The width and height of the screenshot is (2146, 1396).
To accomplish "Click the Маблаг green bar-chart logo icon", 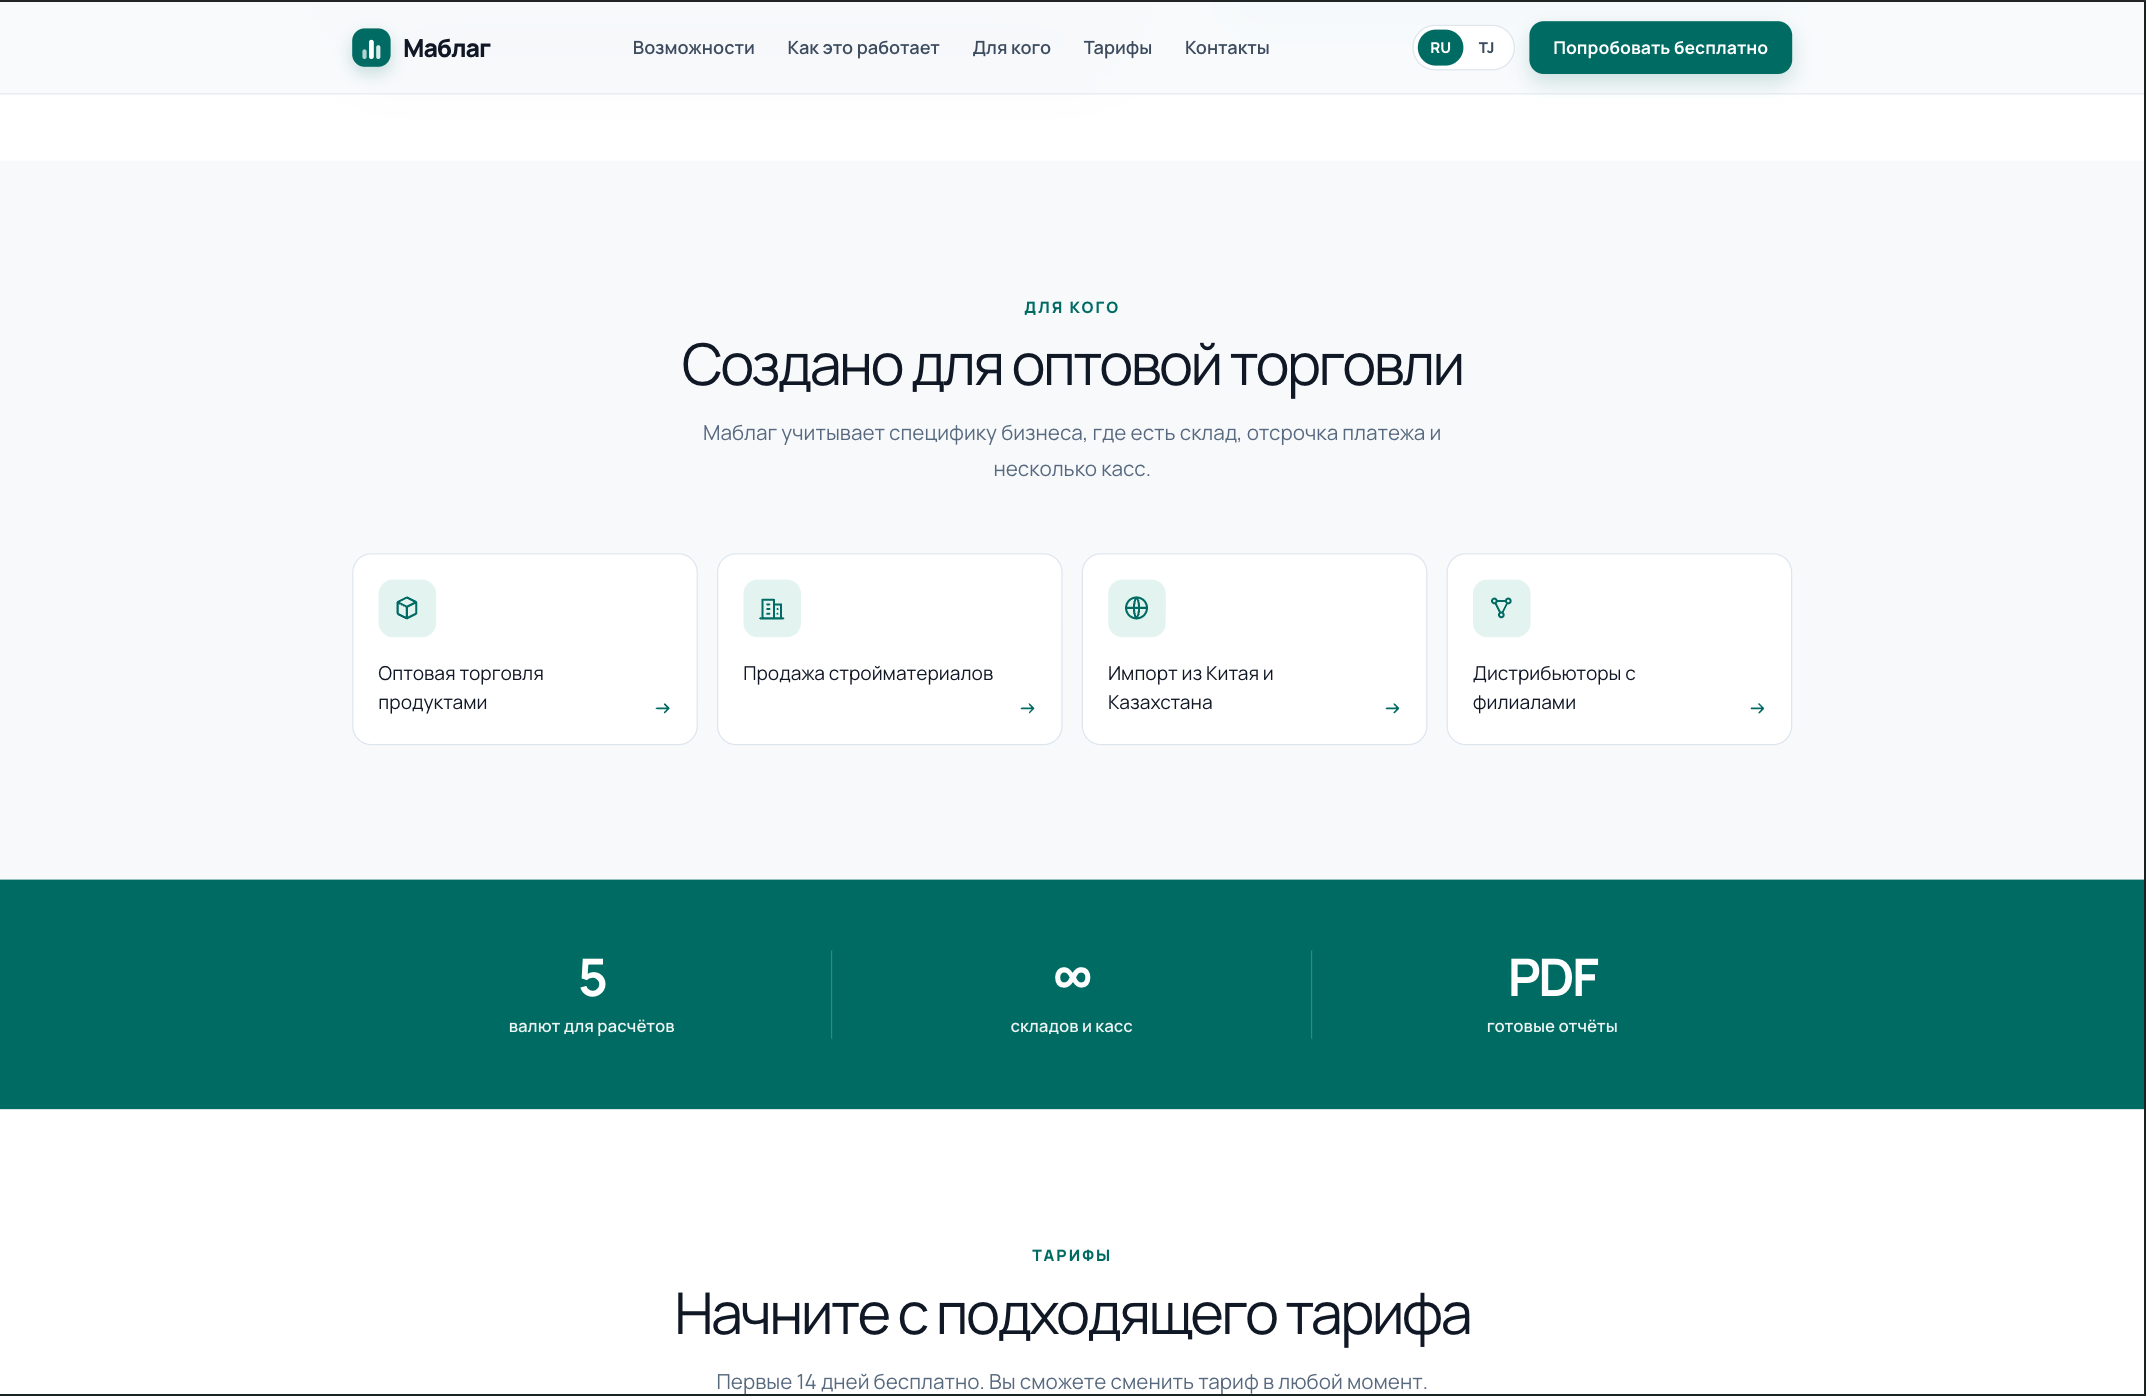I will [371, 48].
